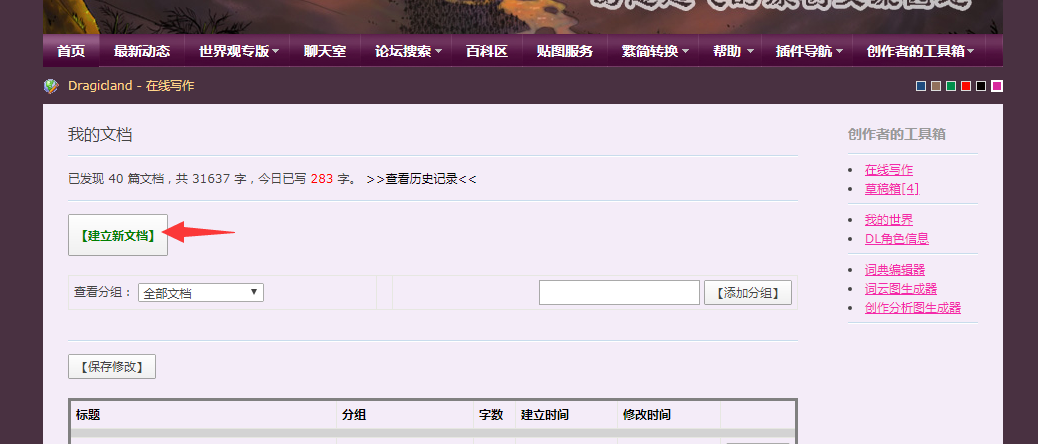Open the 查看分组 全部文档 dropdown
Image resolution: width=1038 pixels, height=444 pixels.
pyautogui.click(x=201, y=292)
